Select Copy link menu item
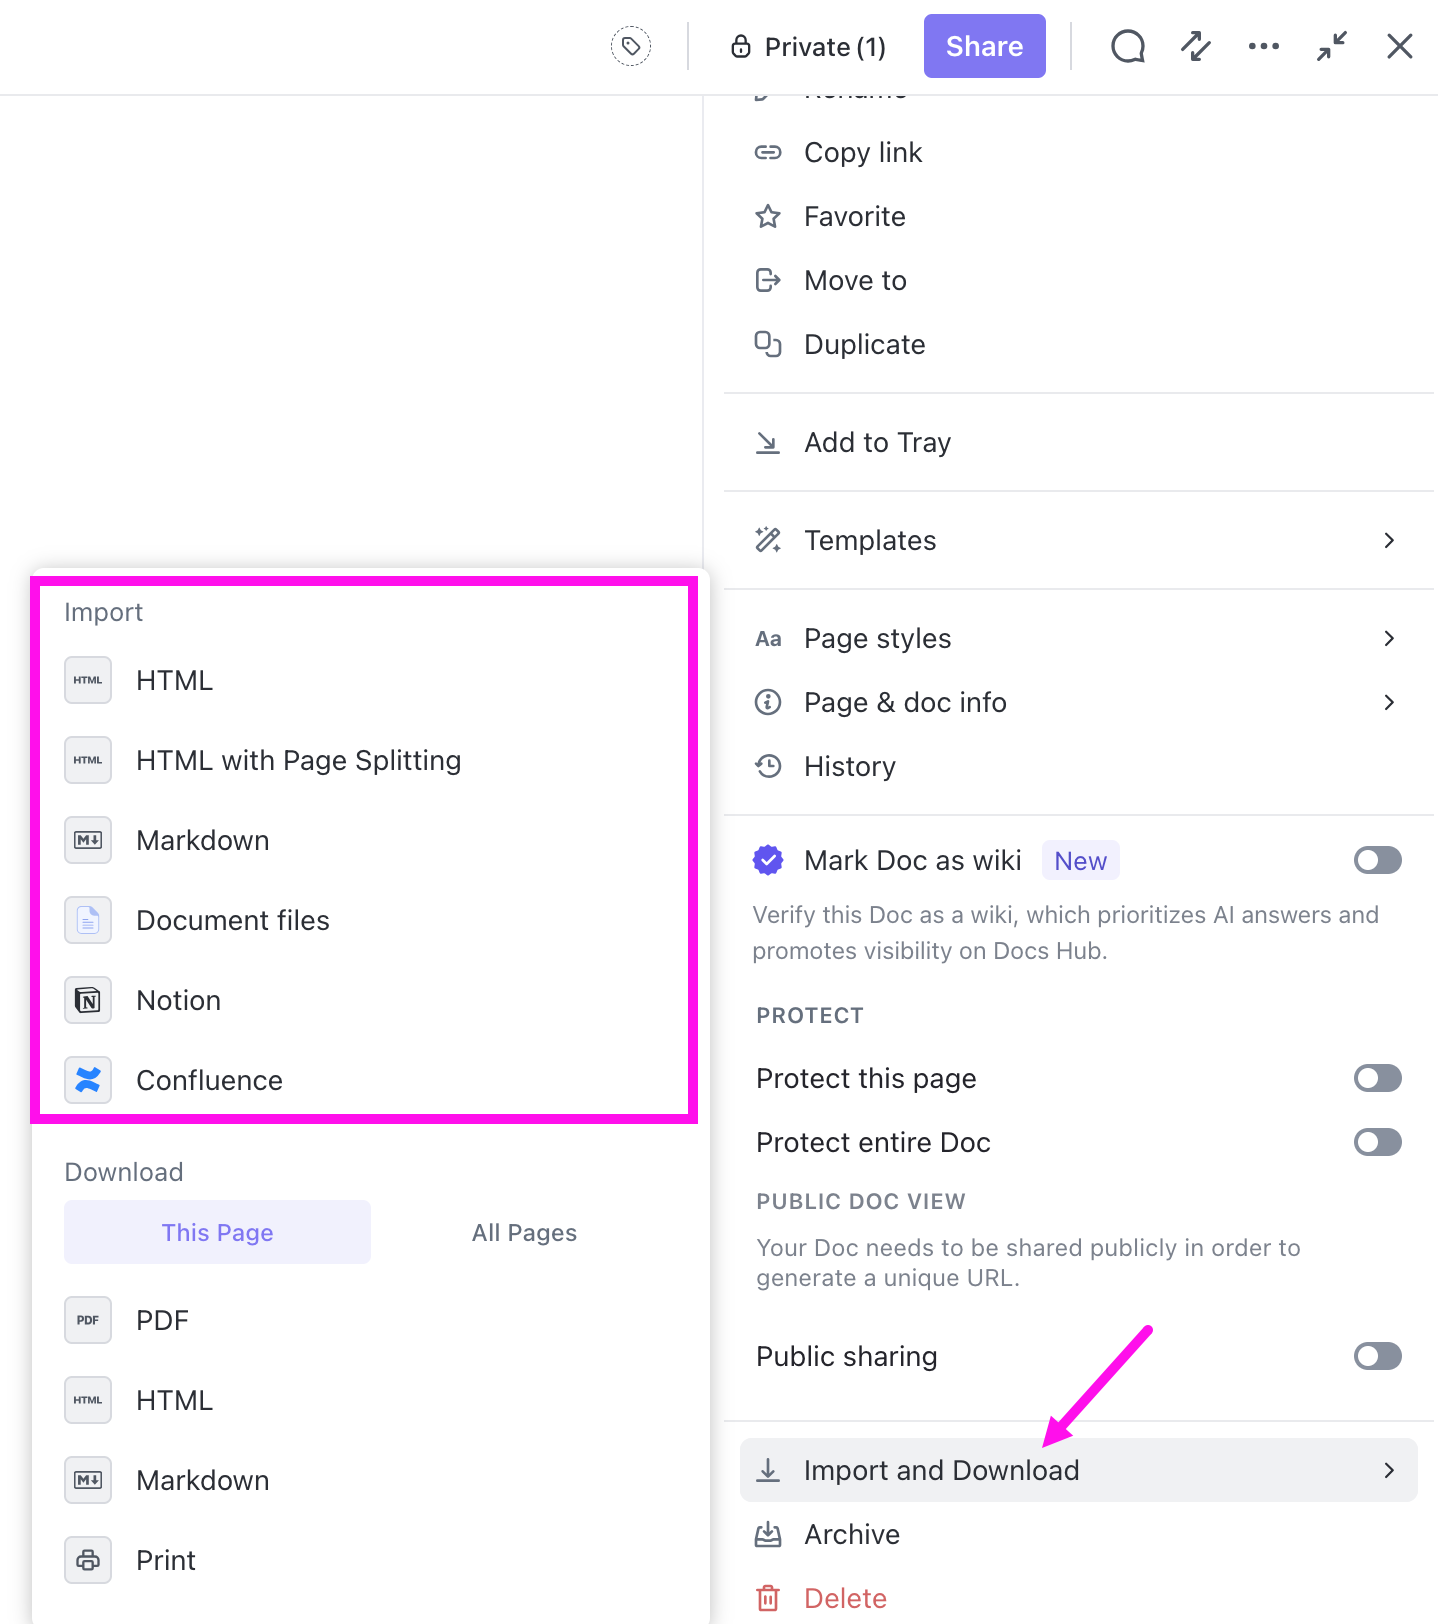 [x=863, y=152]
